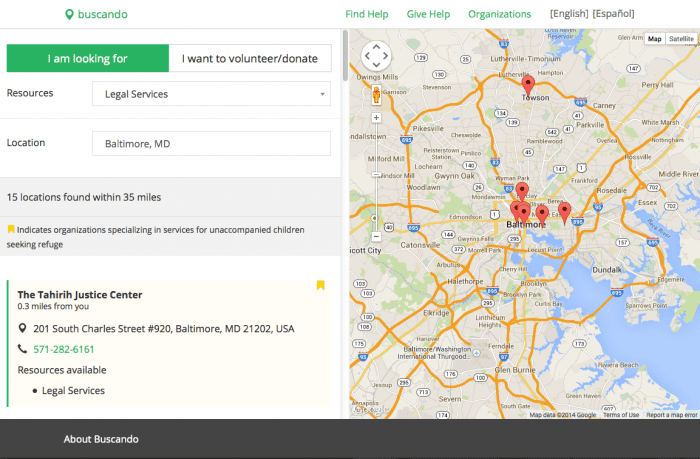The width and height of the screenshot is (700, 459).
Task: Go to the Organizations page
Action: pyautogui.click(x=499, y=15)
